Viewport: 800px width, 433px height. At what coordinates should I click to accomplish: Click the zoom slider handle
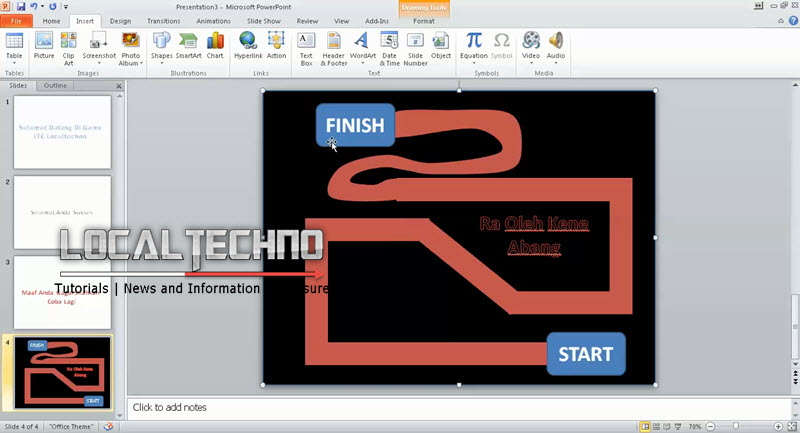point(735,426)
